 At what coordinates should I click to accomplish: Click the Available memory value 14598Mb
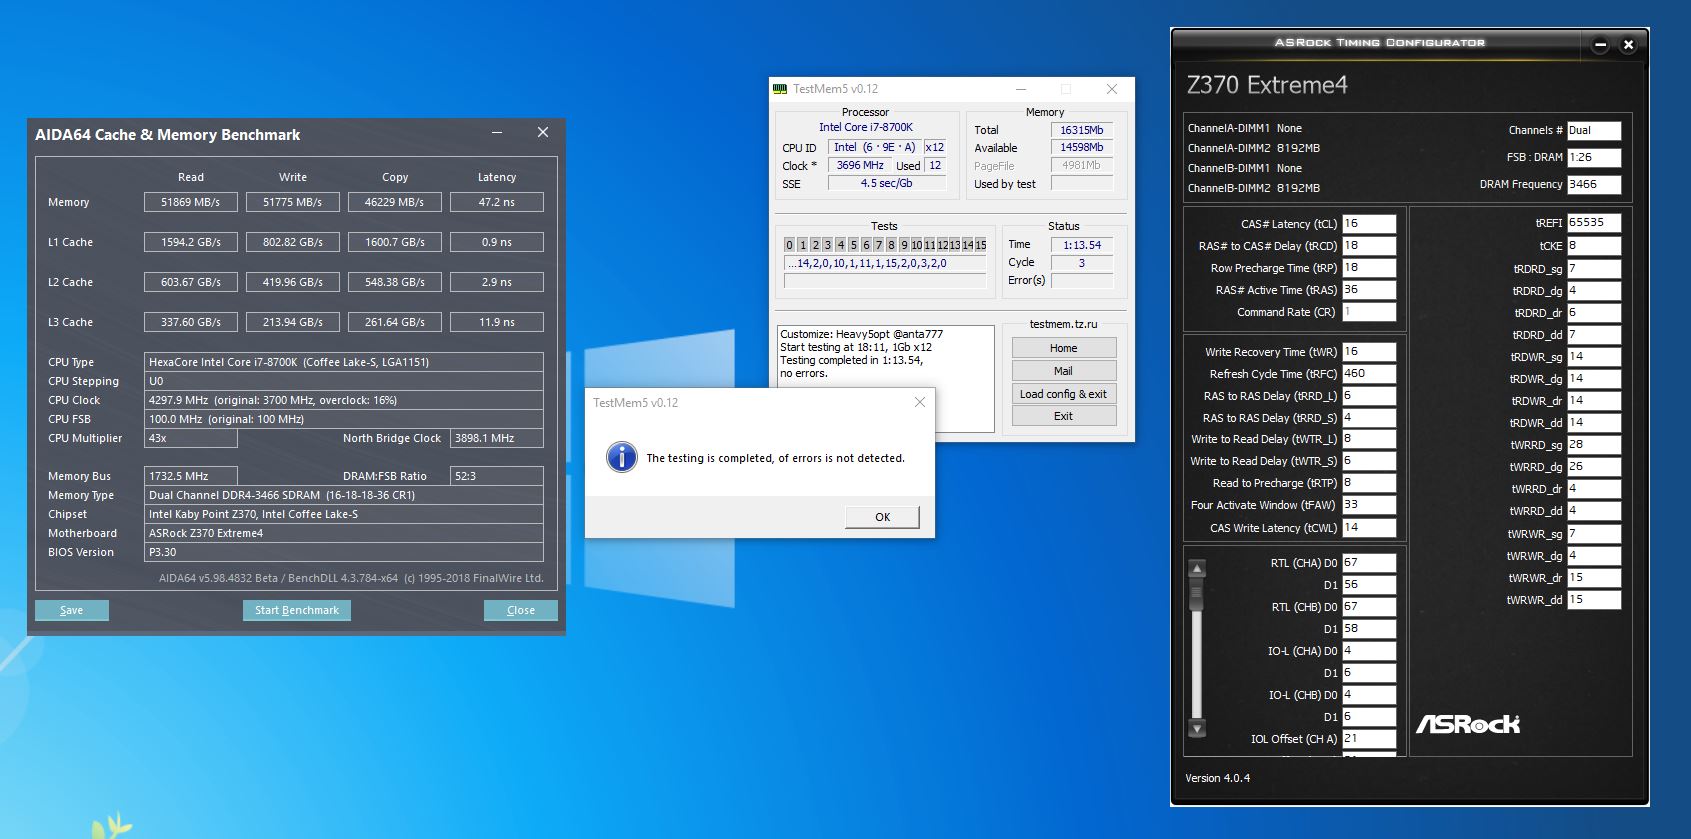pyautogui.click(x=1082, y=148)
